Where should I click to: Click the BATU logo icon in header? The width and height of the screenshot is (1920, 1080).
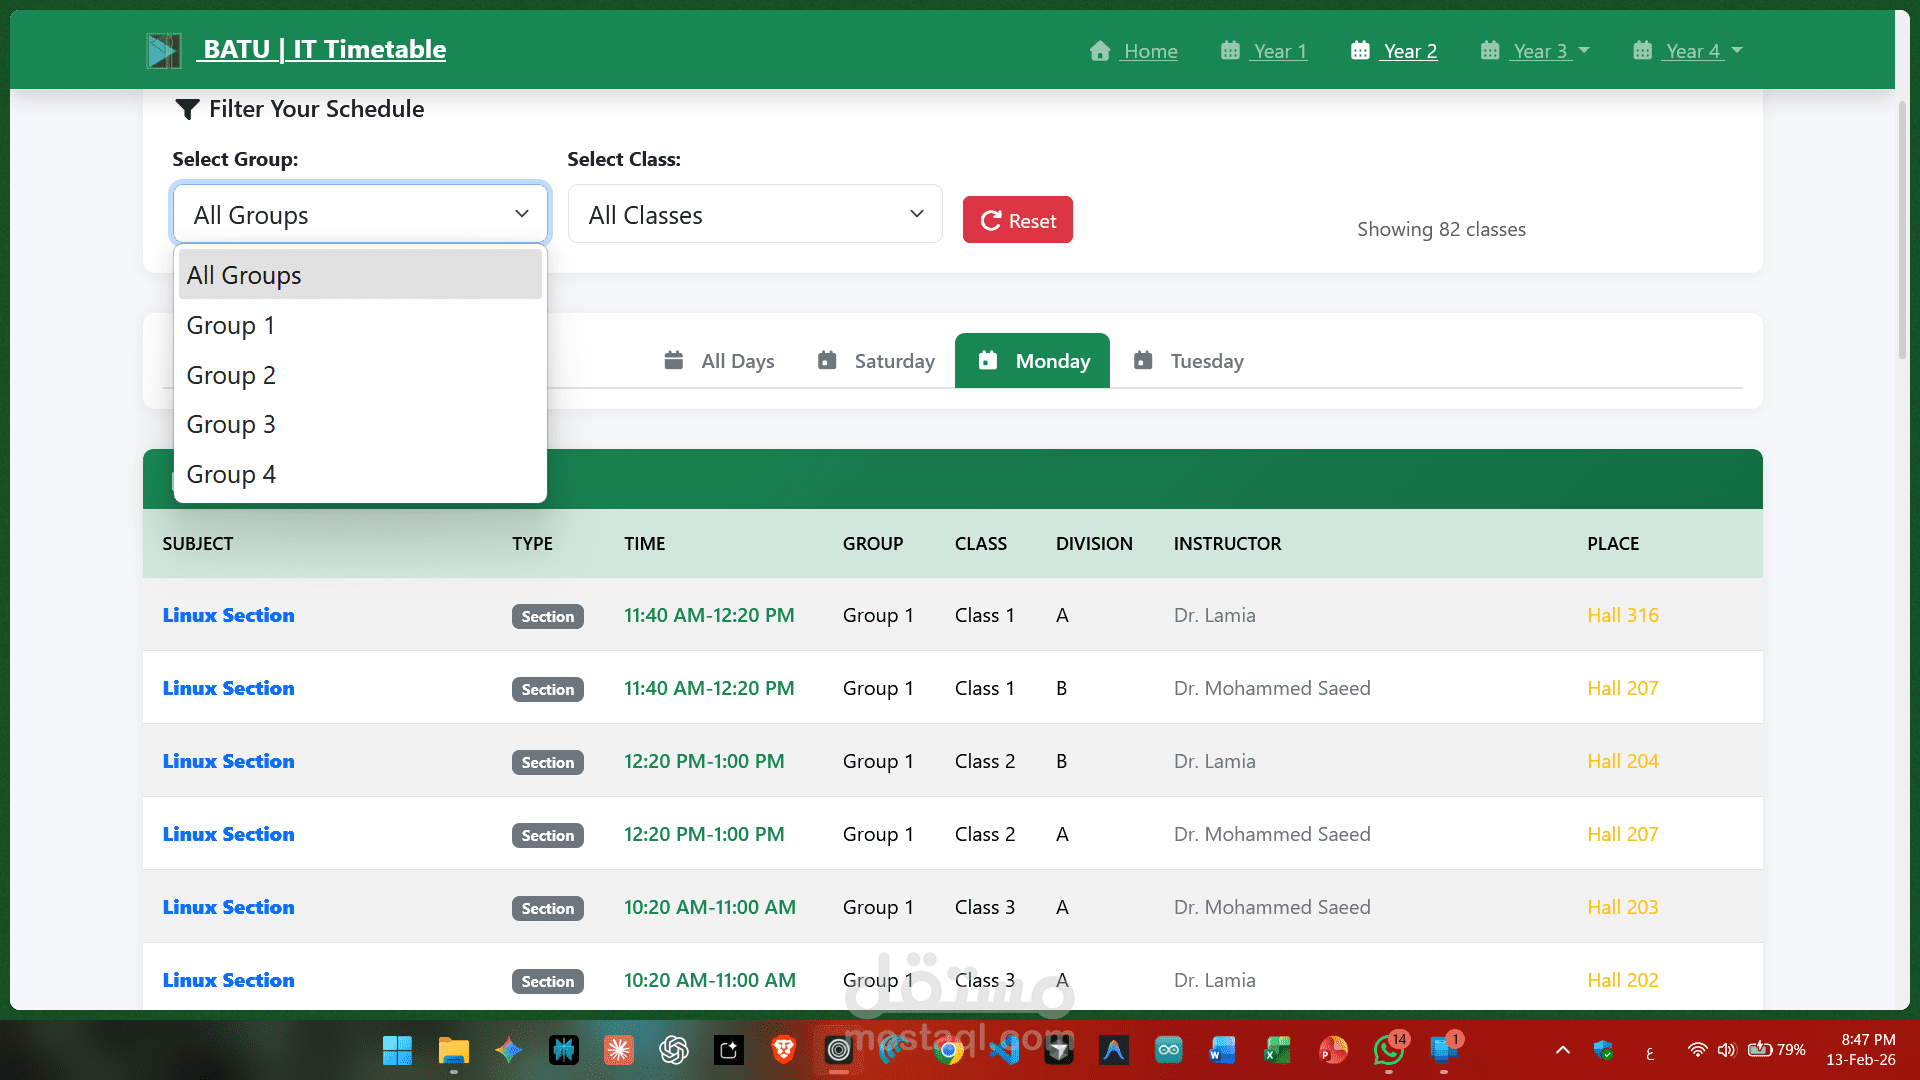click(163, 50)
